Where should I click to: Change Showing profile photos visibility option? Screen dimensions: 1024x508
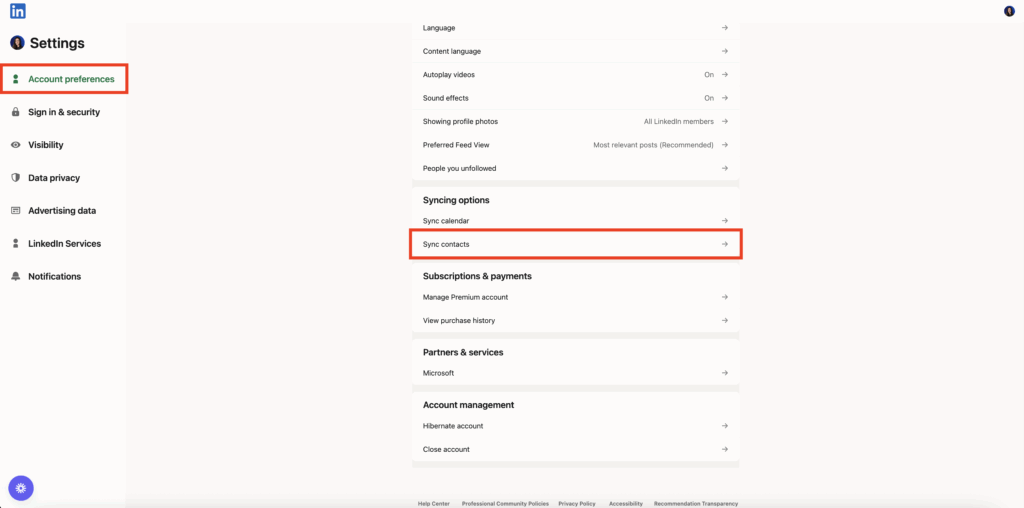coord(685,121)
